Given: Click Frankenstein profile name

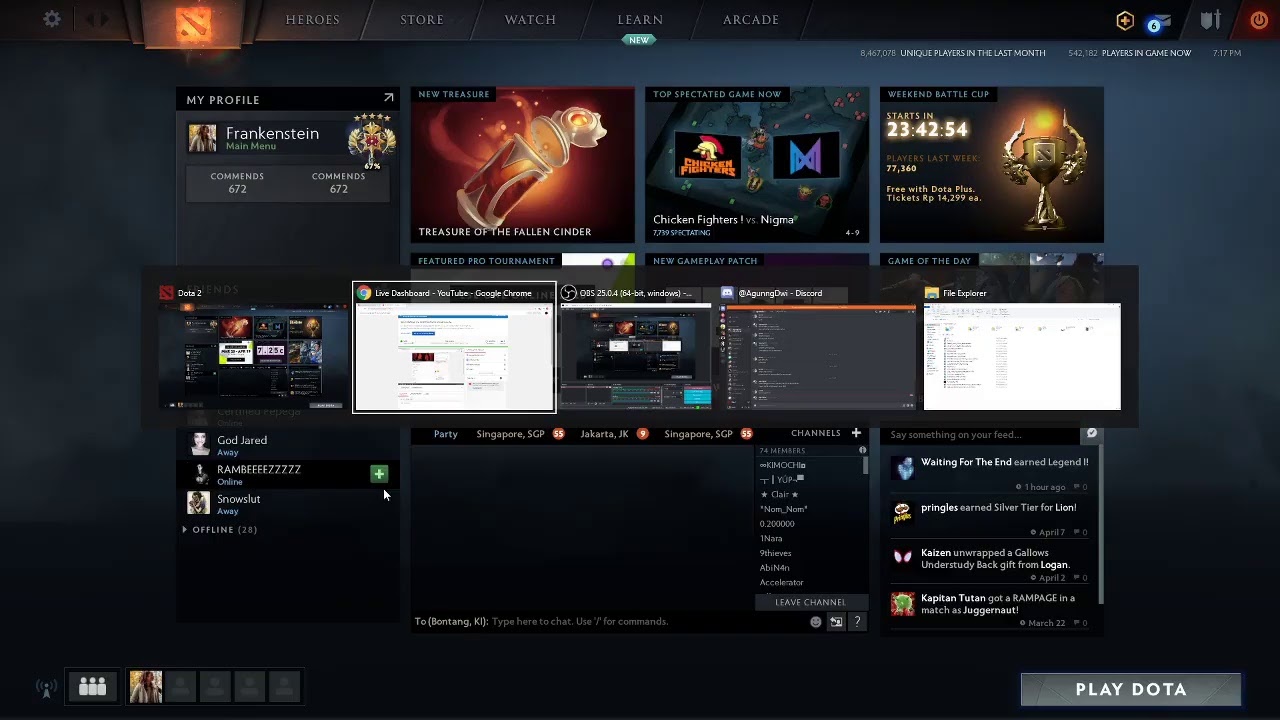Looking at the screenshot, I should 272,133.
